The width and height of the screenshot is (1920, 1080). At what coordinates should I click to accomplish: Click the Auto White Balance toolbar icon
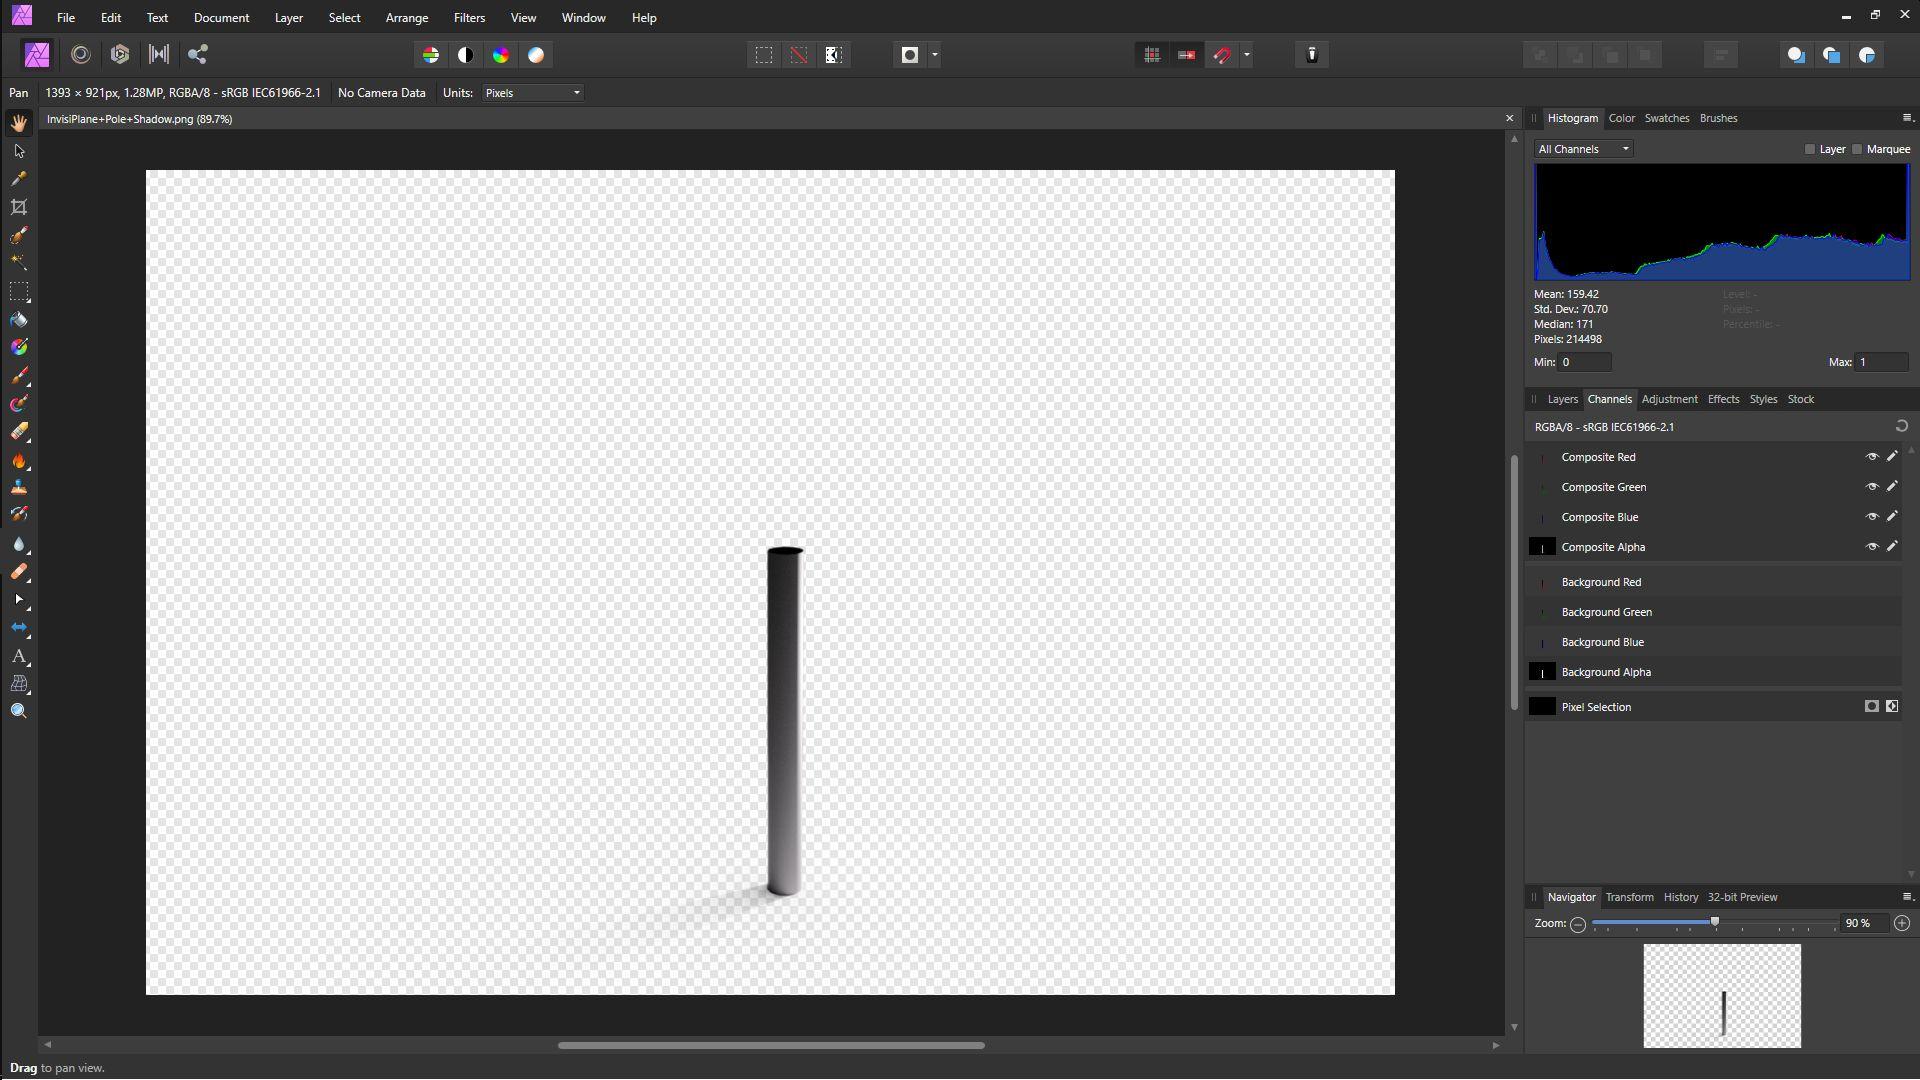(536, 55)
